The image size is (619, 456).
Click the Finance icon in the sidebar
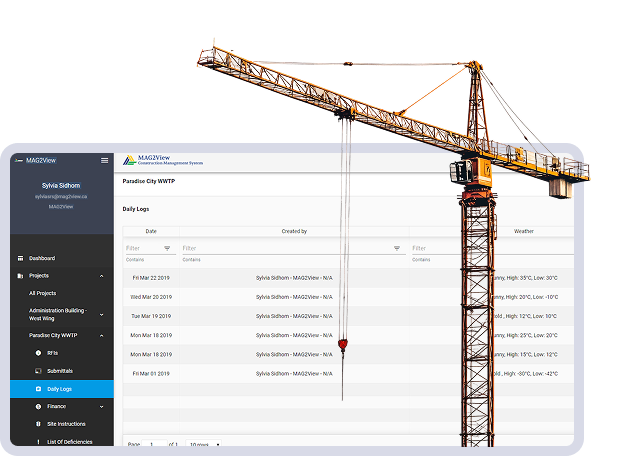38,407
